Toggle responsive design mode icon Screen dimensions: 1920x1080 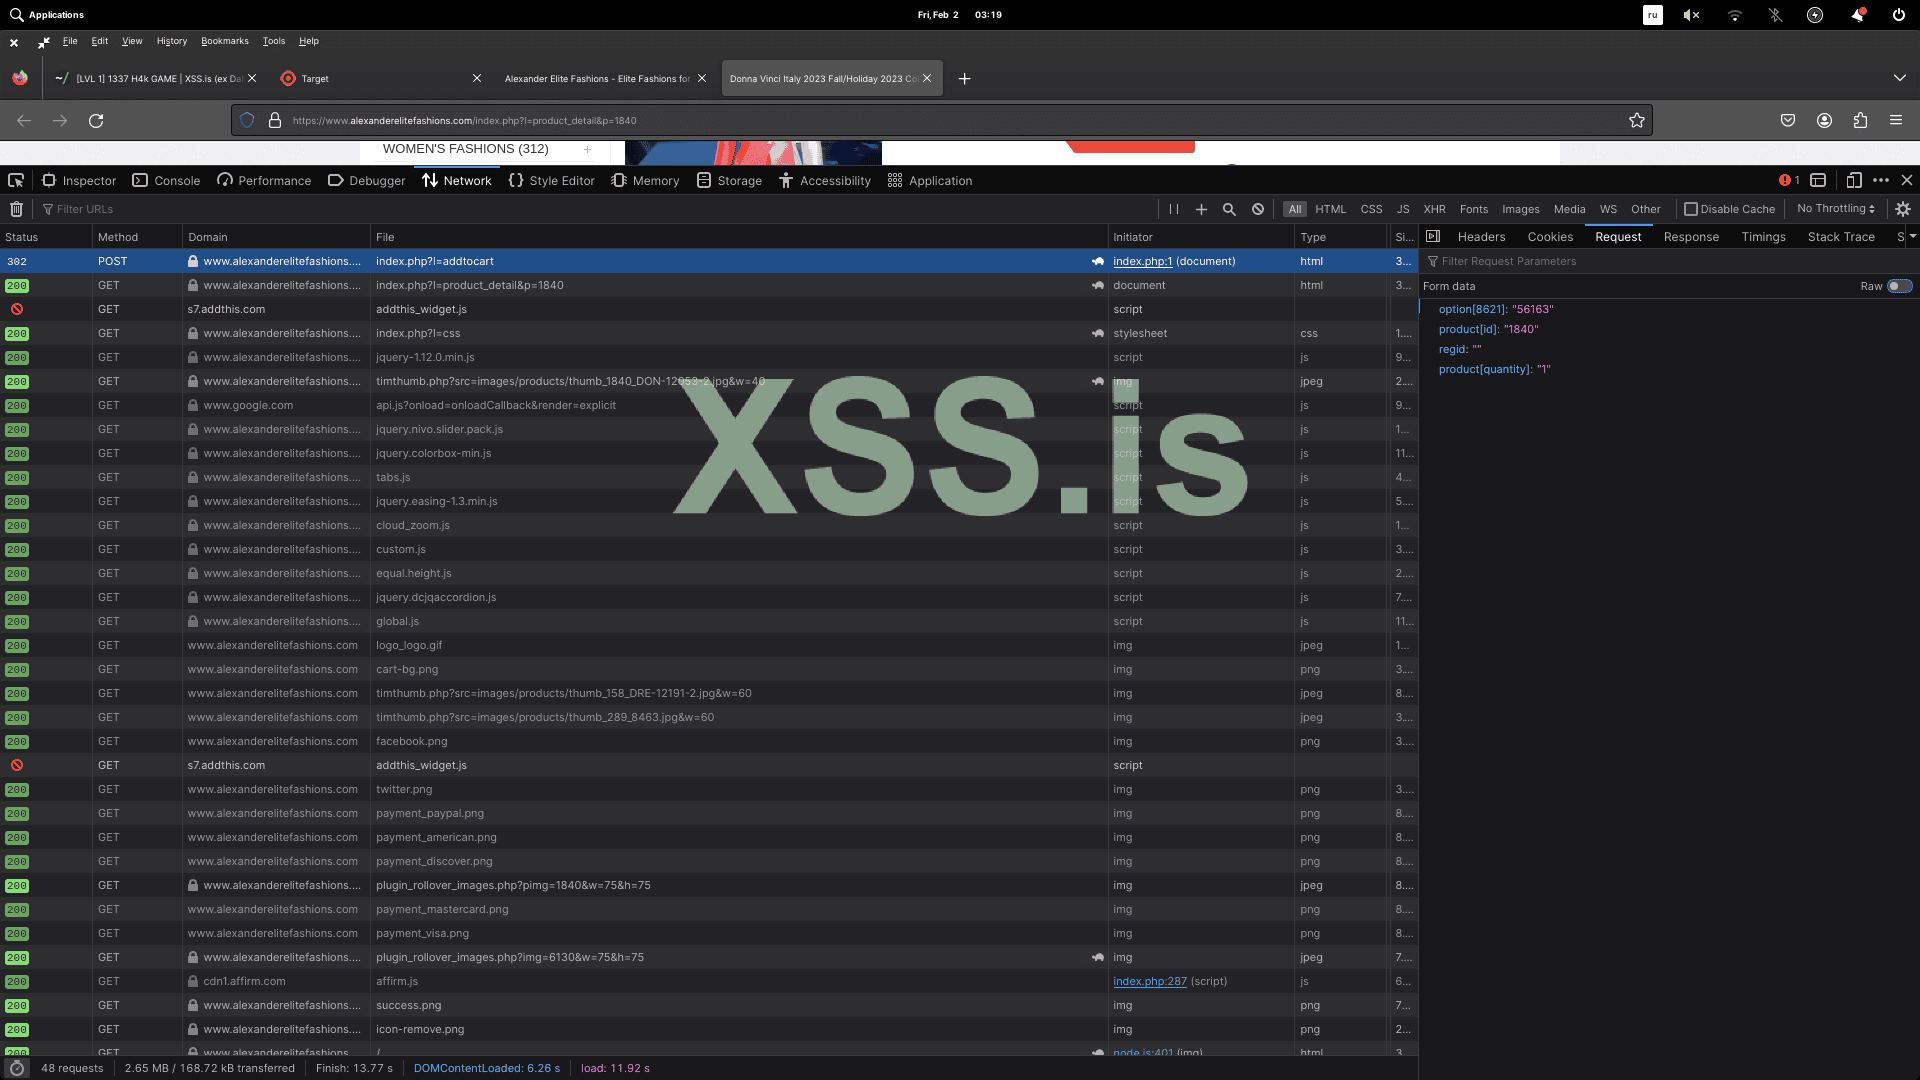coord(1853,181)
